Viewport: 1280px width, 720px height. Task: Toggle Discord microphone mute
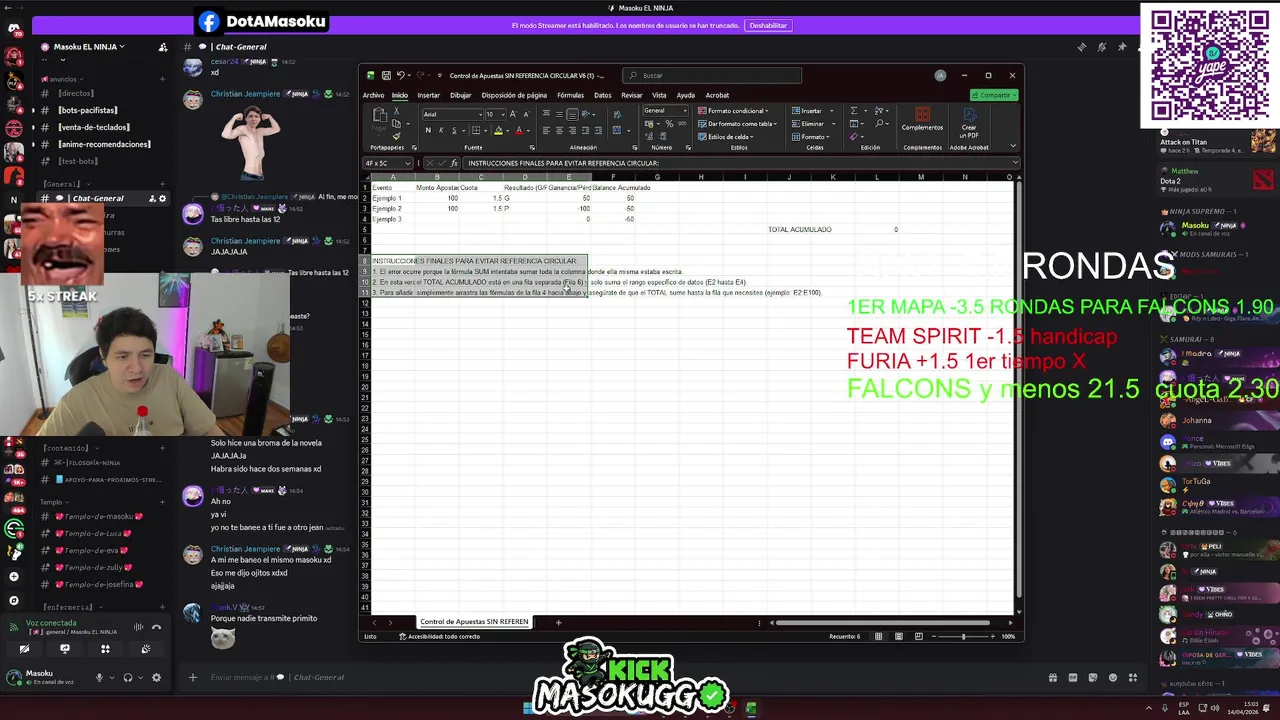tap(99, 677)
